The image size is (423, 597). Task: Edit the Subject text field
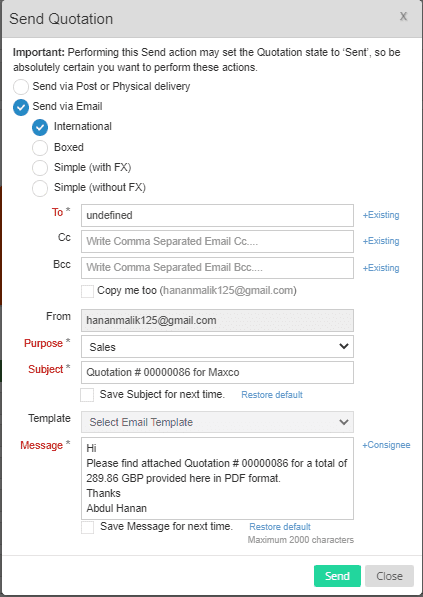pyautogui.click(x=217, y=372)
